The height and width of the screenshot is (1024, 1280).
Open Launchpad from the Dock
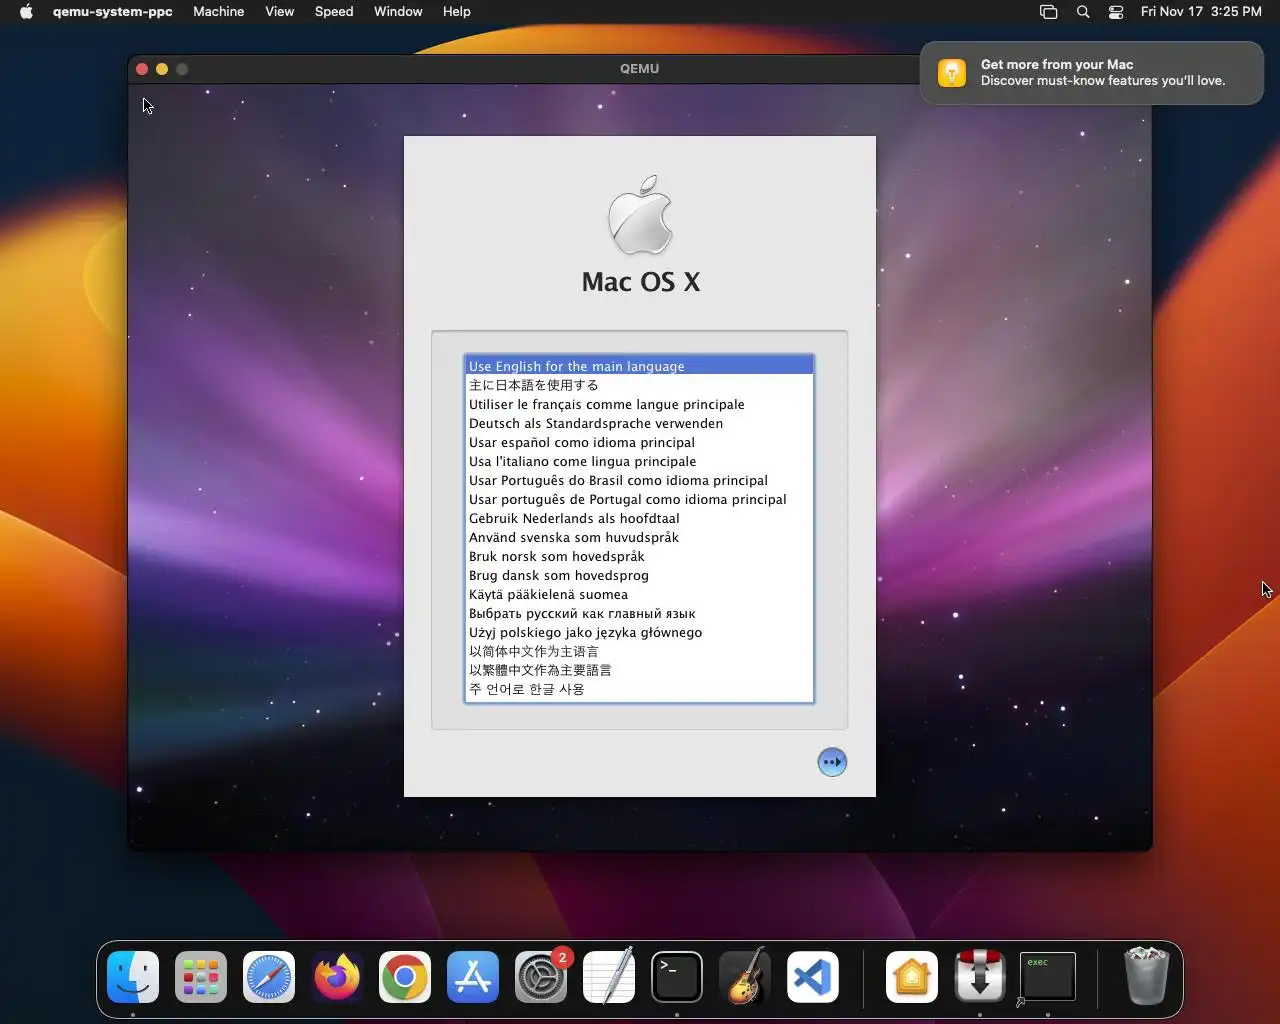click(201, 977)
